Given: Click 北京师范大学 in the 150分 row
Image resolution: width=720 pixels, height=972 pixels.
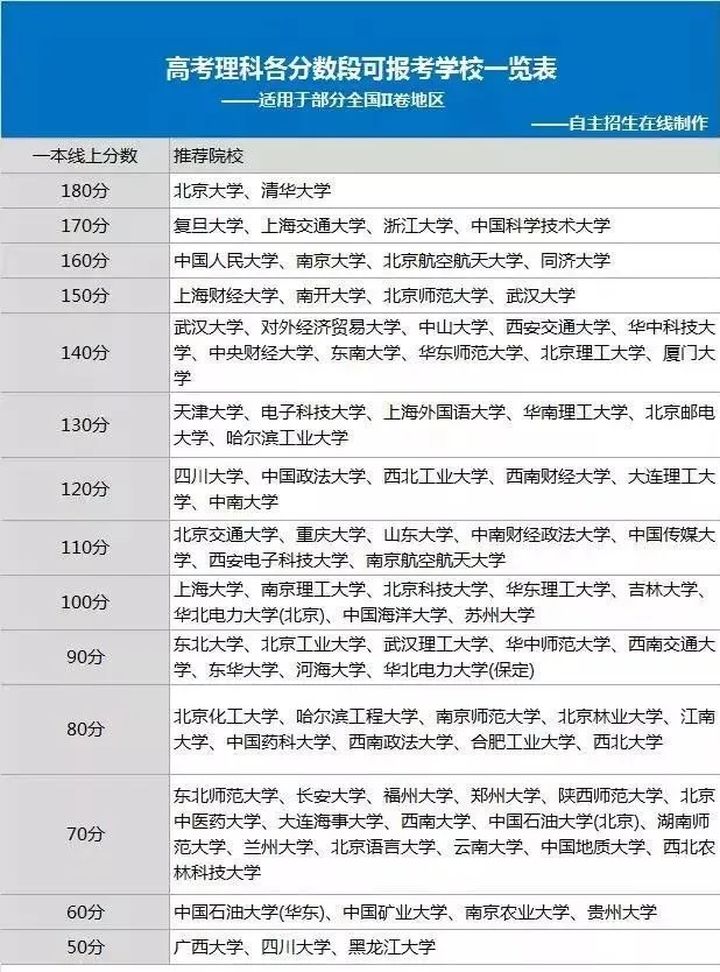Looking at the screenshot, I should coord(435,295).
